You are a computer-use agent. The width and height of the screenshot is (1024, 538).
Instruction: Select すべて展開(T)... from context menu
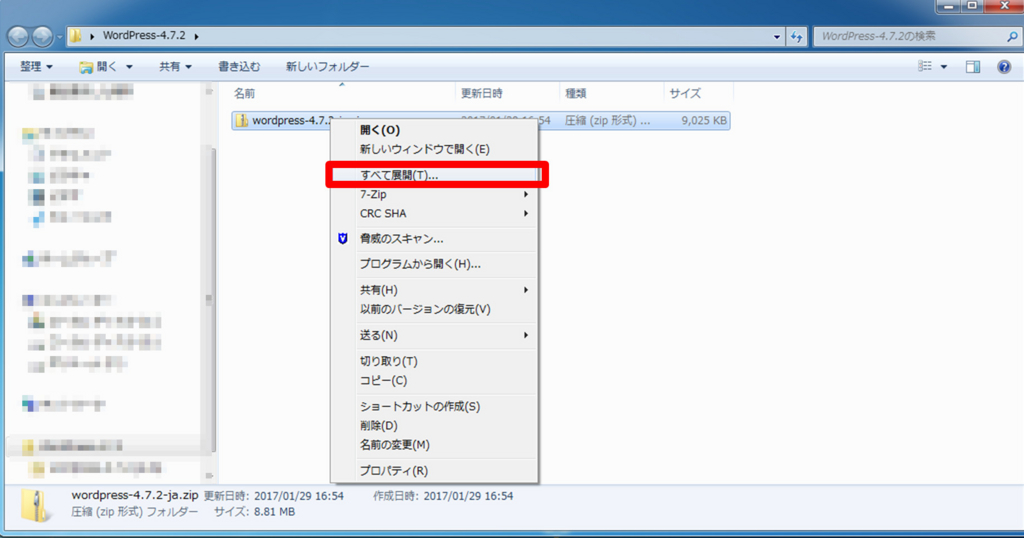[x=434, y=175]
